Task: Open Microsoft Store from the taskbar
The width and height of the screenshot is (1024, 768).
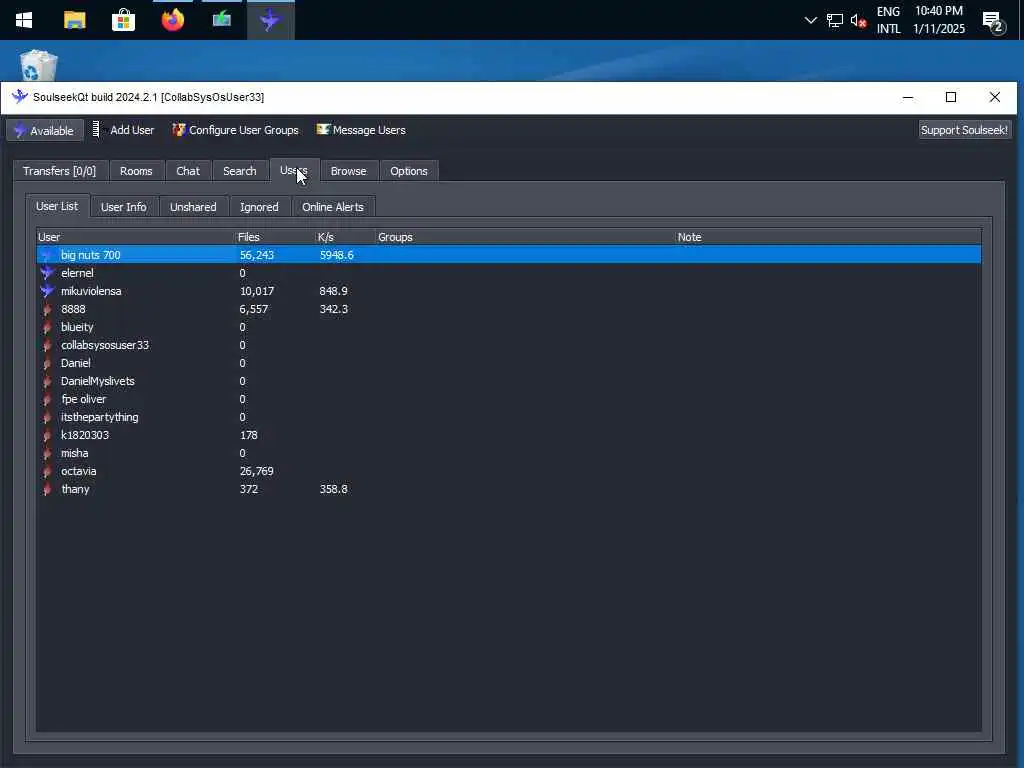Action: point(123,20)
